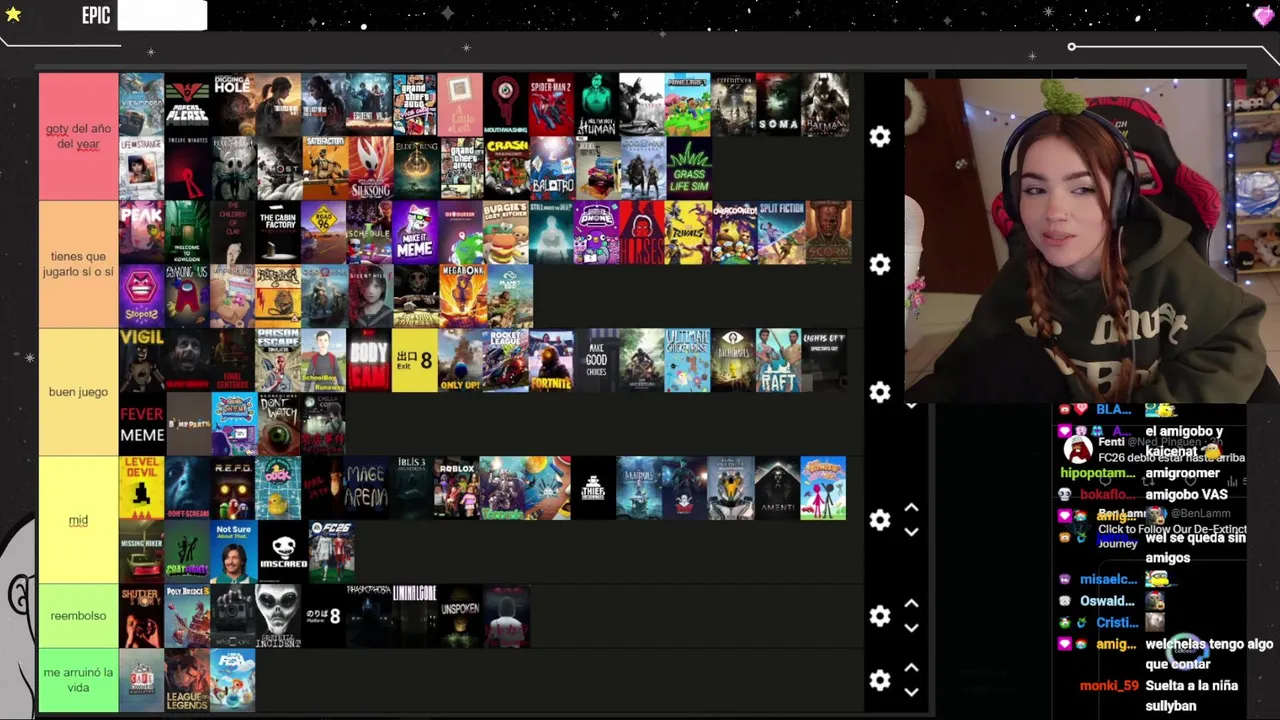
Task: Move the 'mid' tier down
Action: point(911,532)
